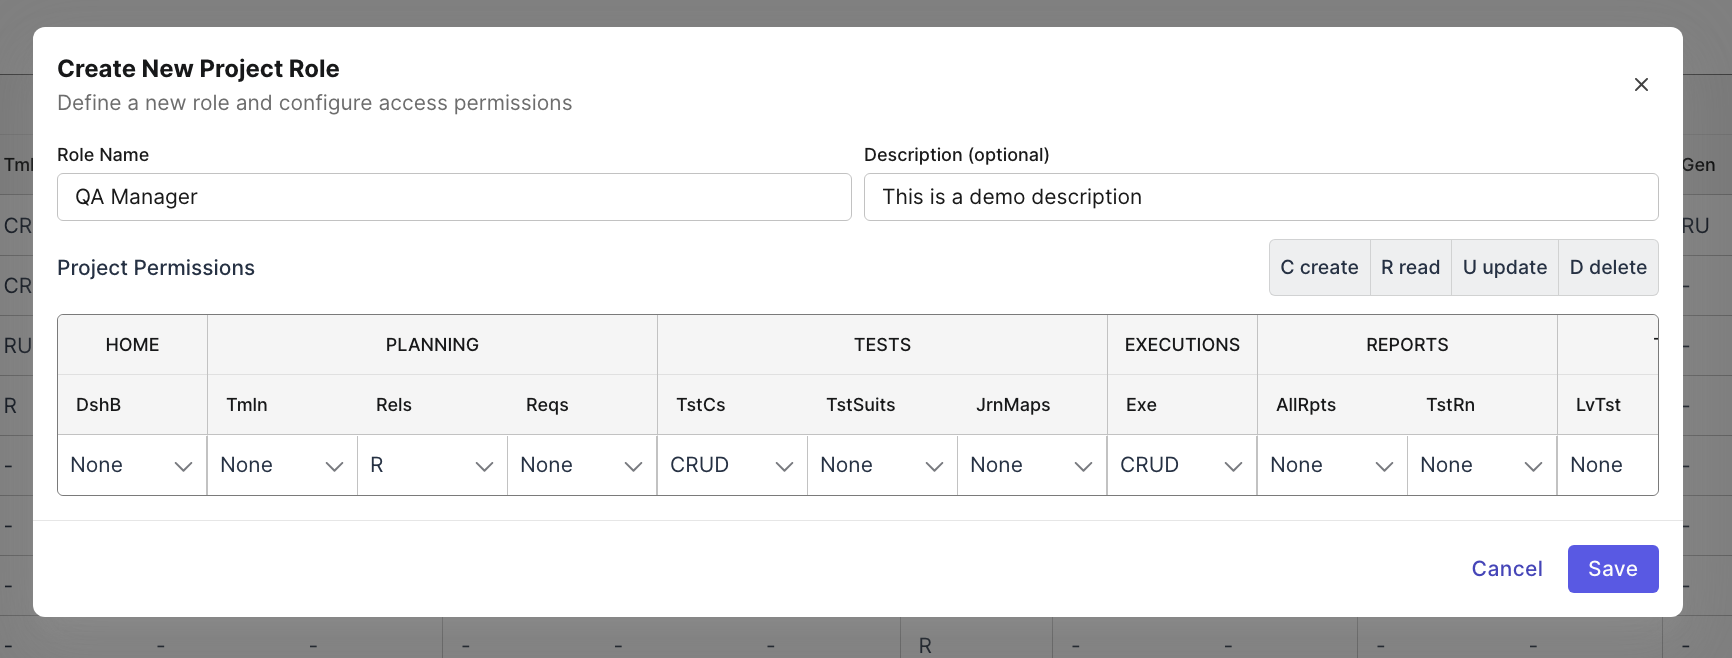Click the Reqs column label
1732x658 pixels.
pos(547,405)
